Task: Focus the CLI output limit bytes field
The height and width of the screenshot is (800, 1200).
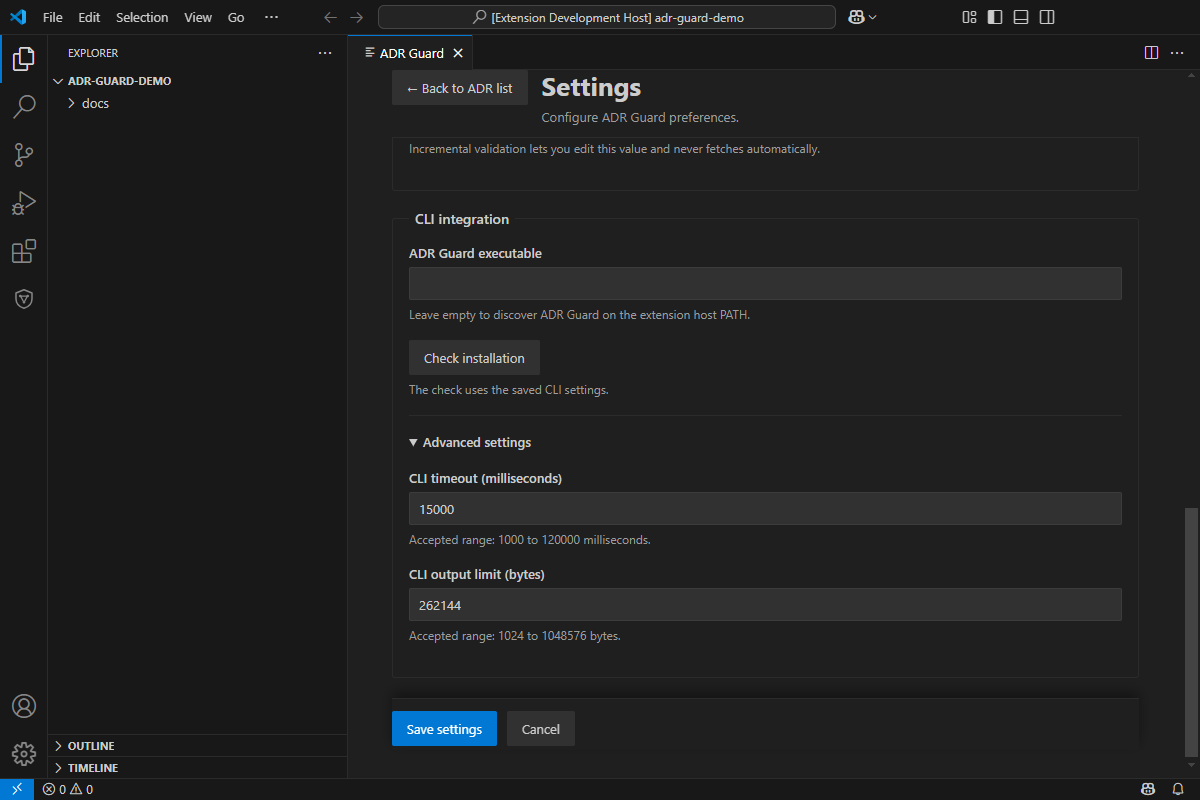Action: click(x=765, y=605)
